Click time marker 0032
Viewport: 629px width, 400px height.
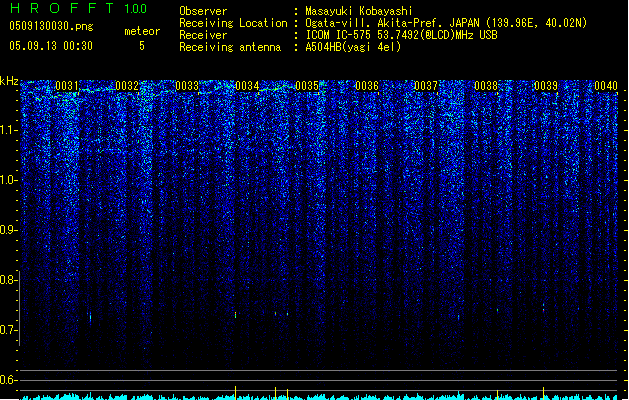coord(127,86)
